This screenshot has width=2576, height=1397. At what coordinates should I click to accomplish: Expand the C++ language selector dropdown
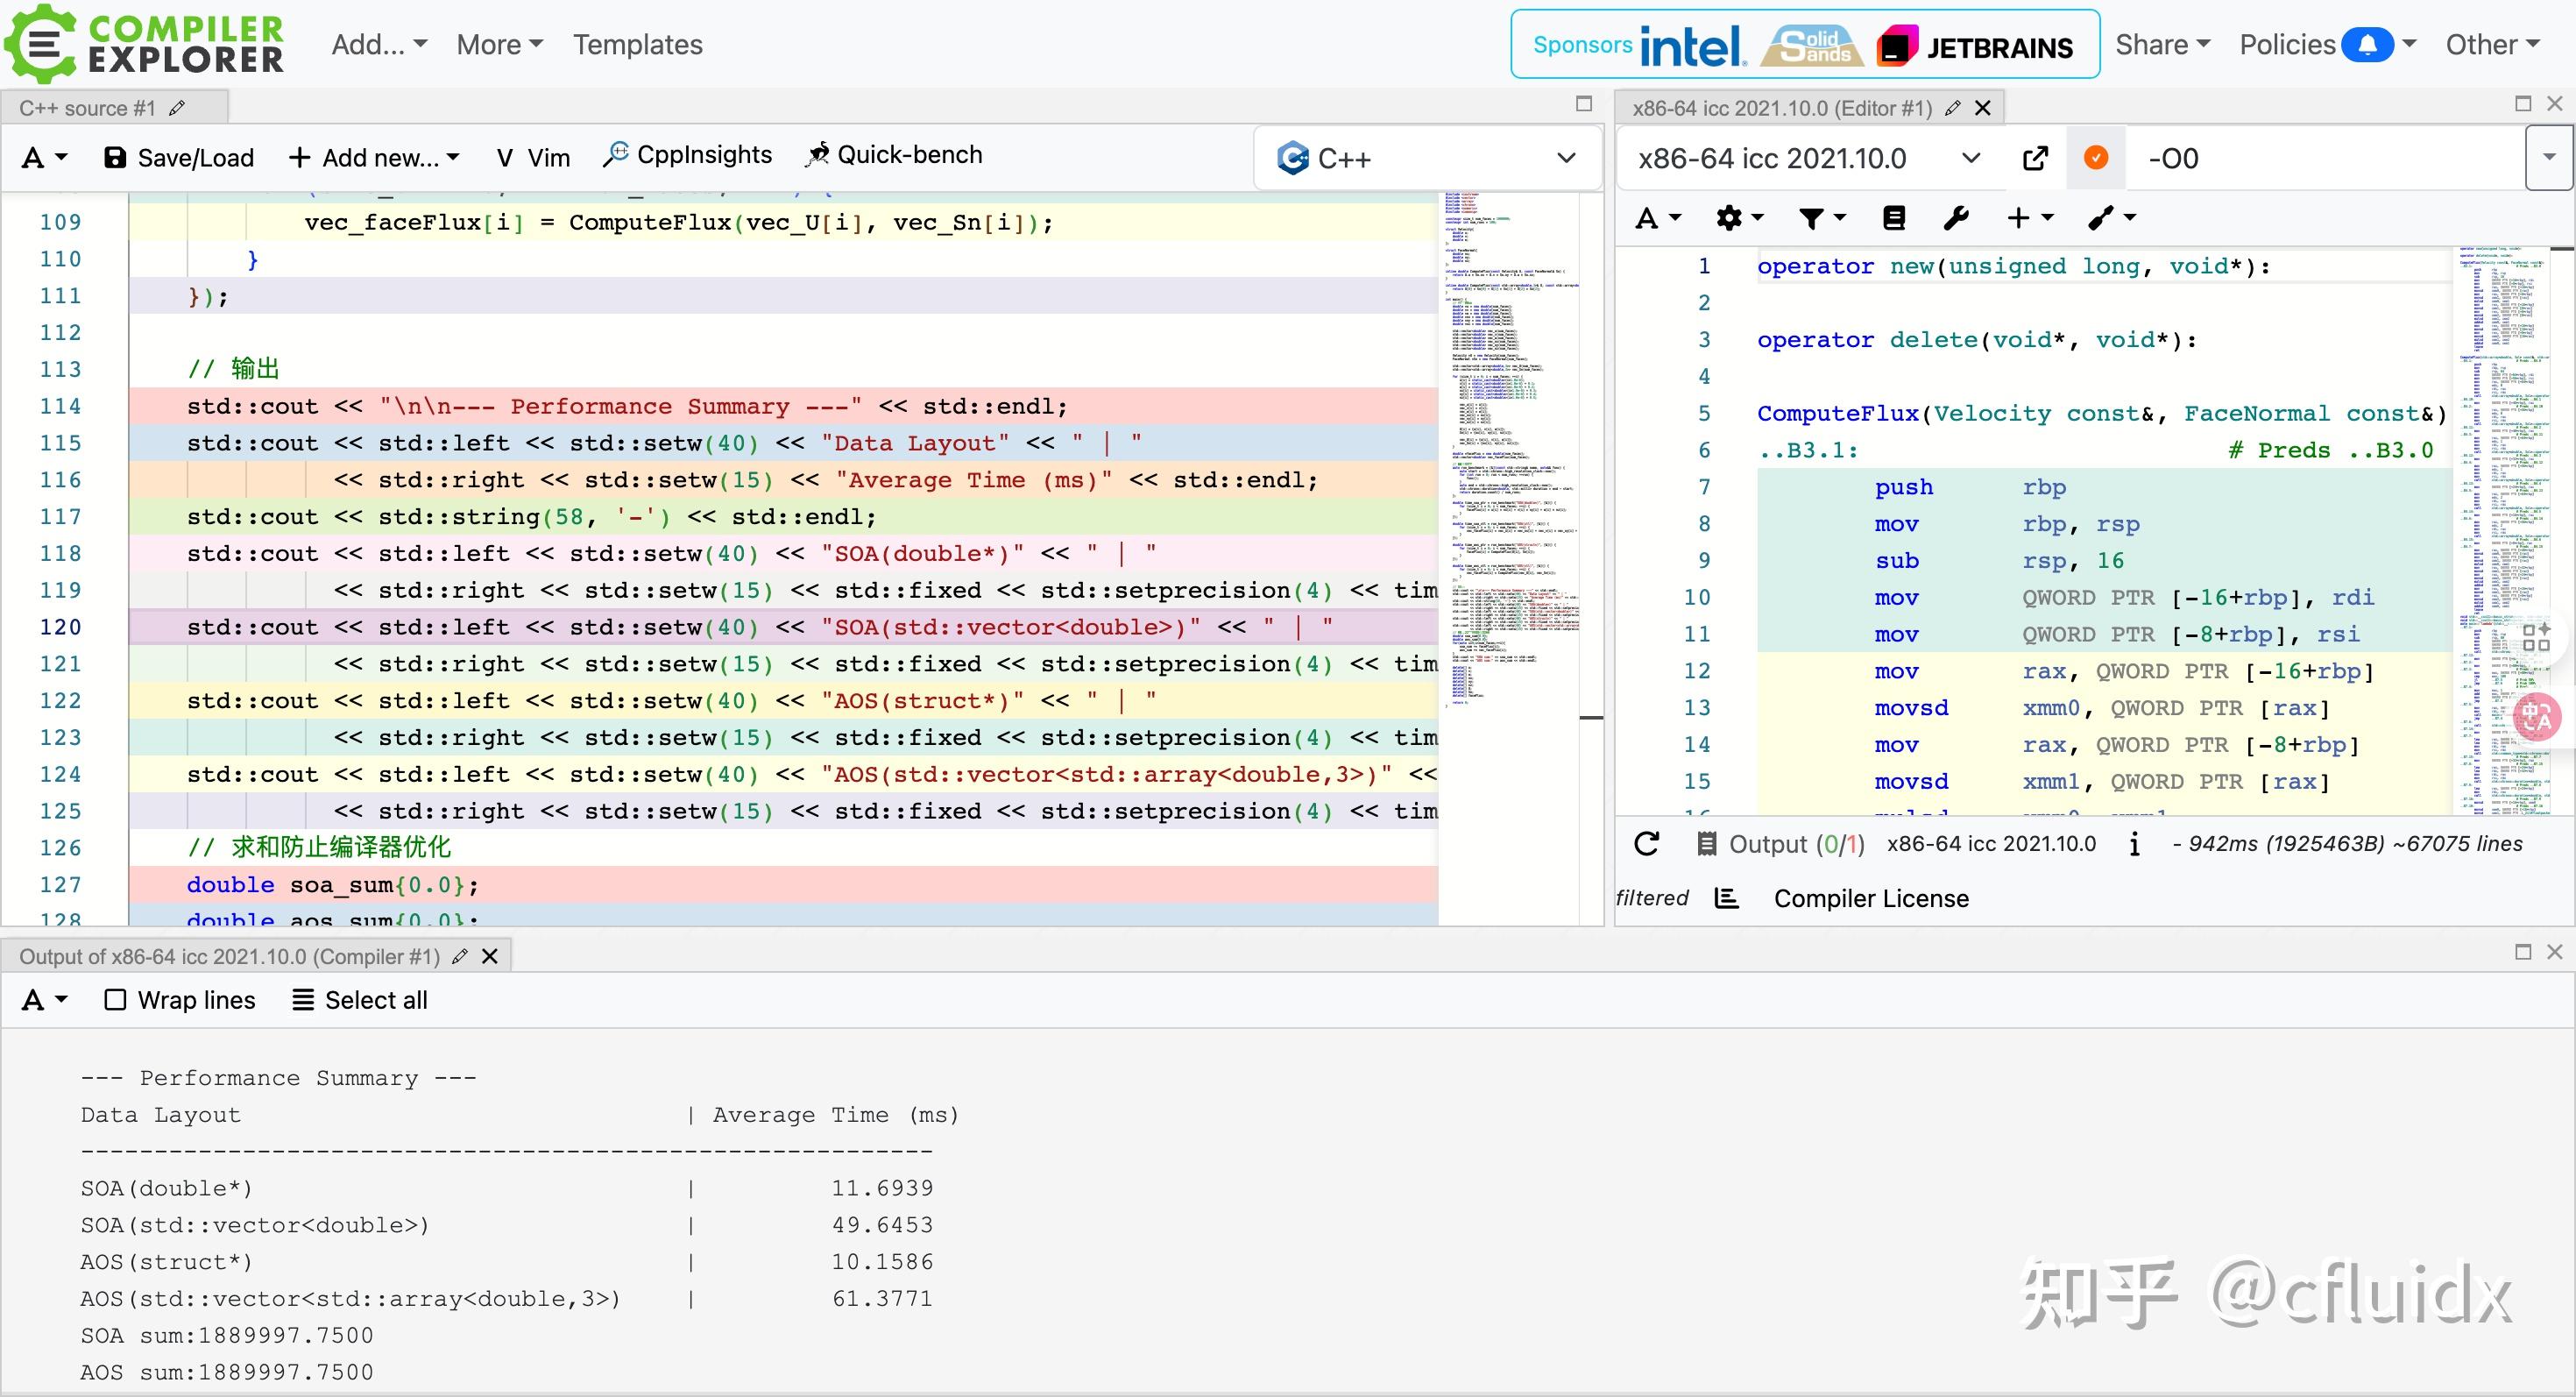pyautogui.click(x=1426, y=158)
